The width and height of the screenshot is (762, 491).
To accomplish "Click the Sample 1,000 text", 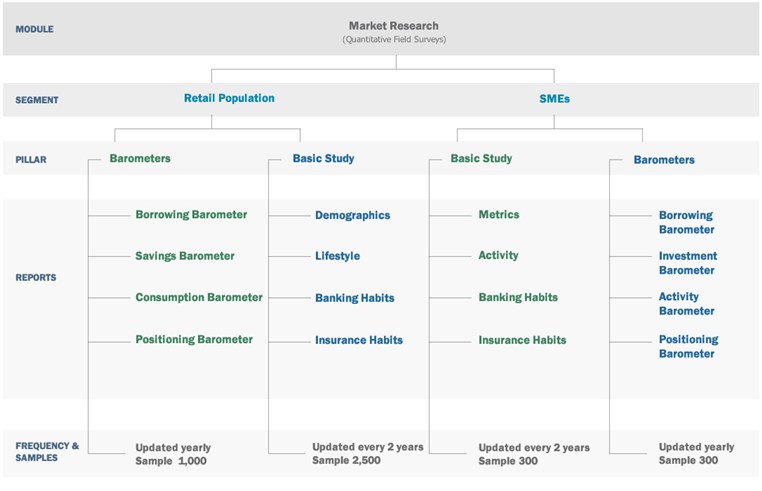I will [x=173, y=461].
